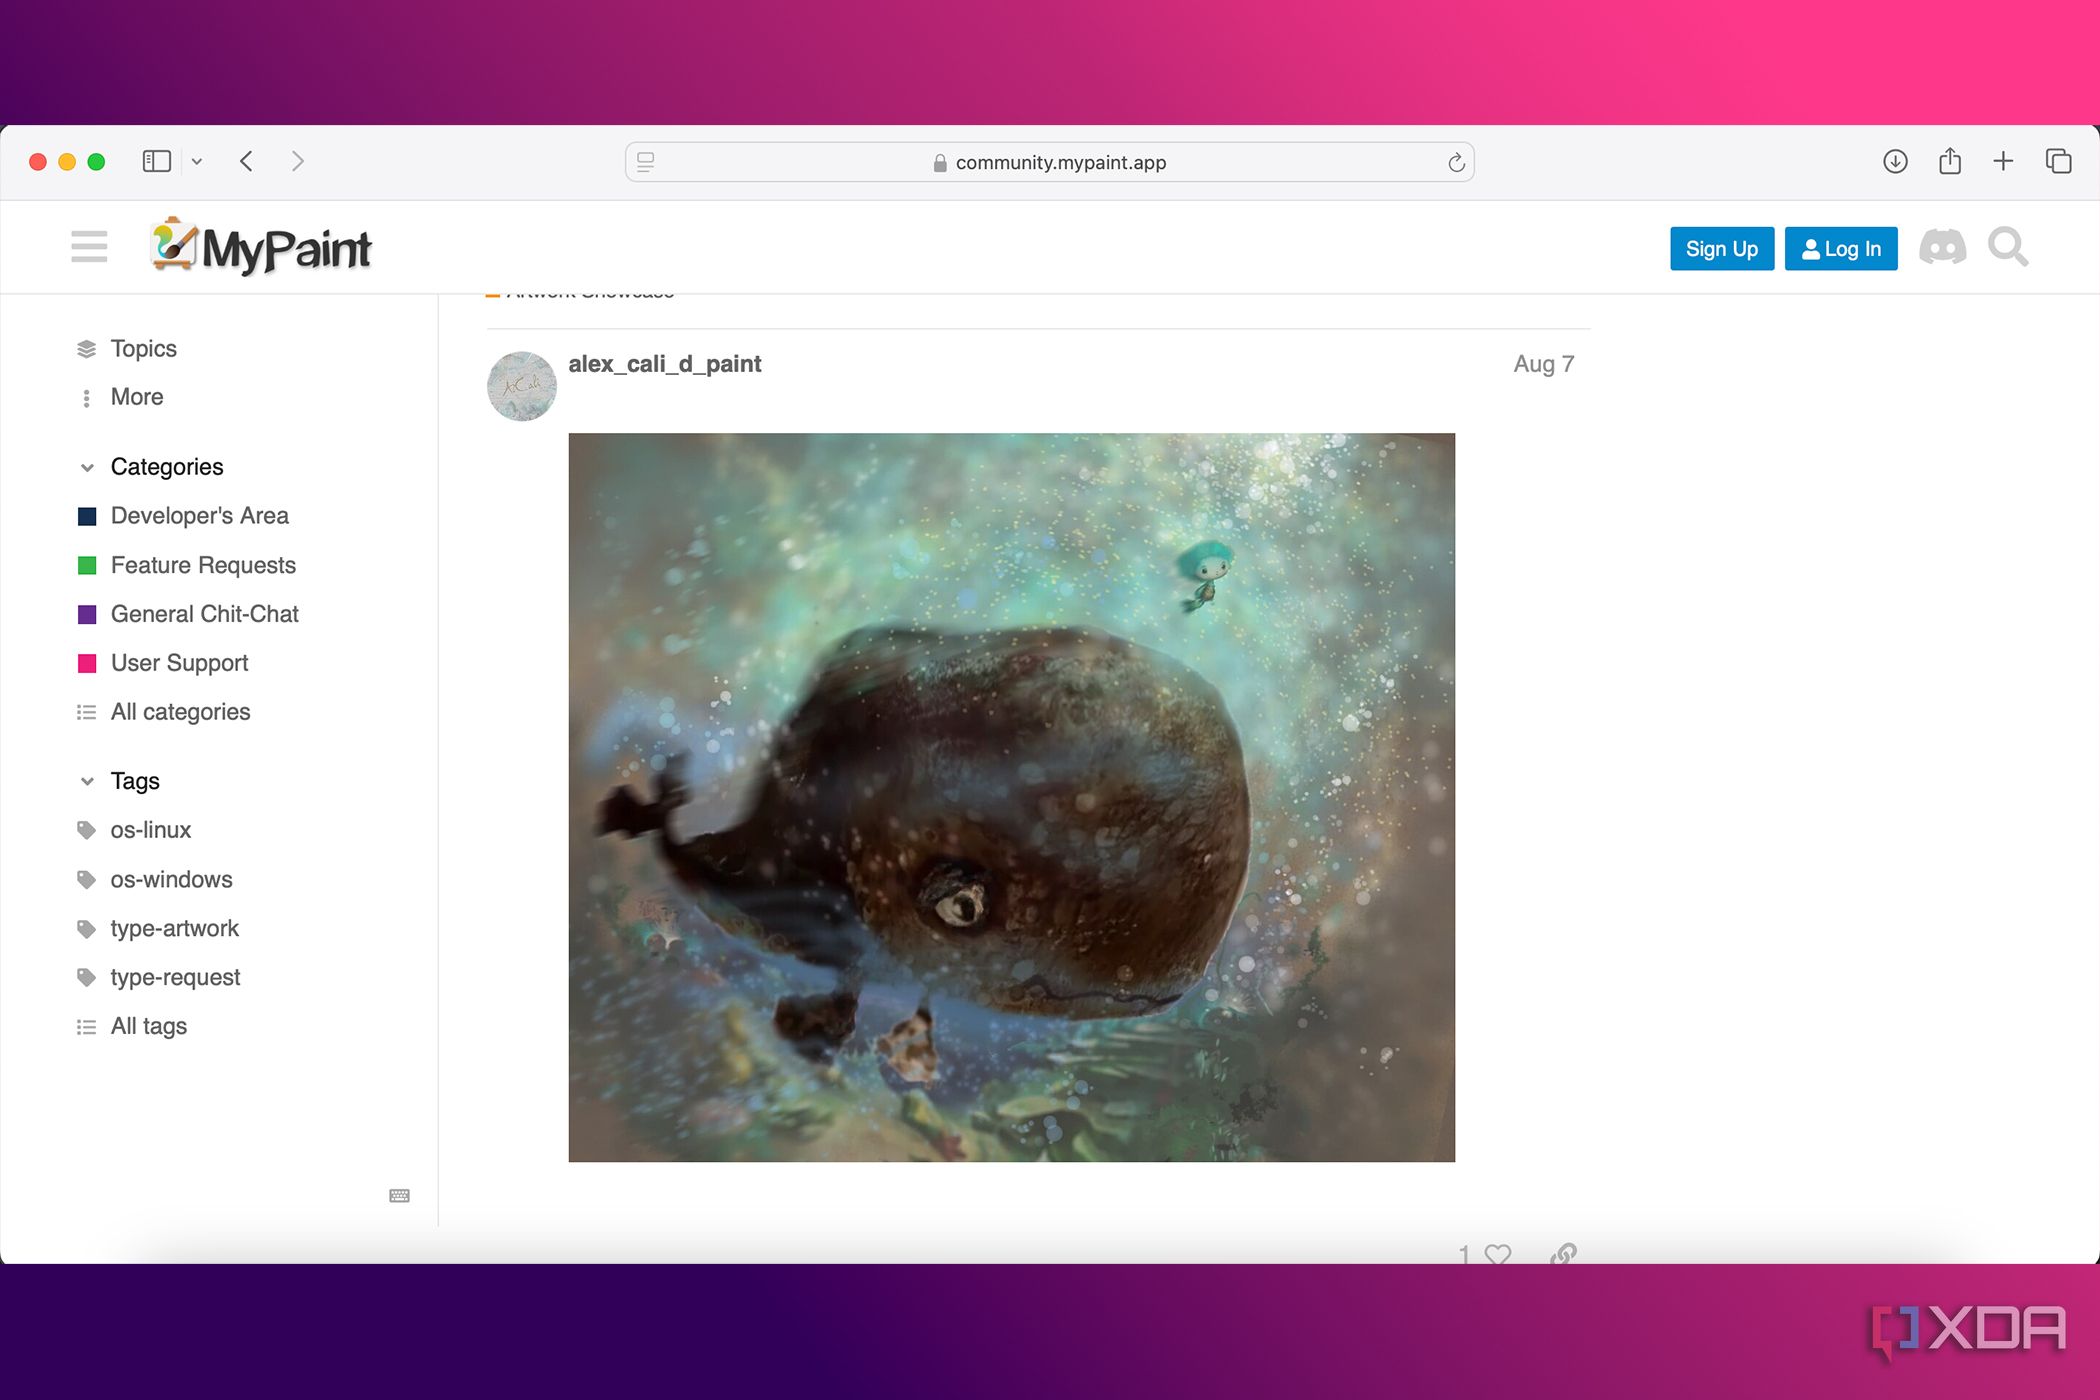Click the reader icon in address bar
The width and height of the screenshot is (2100, 1400).
646,162
